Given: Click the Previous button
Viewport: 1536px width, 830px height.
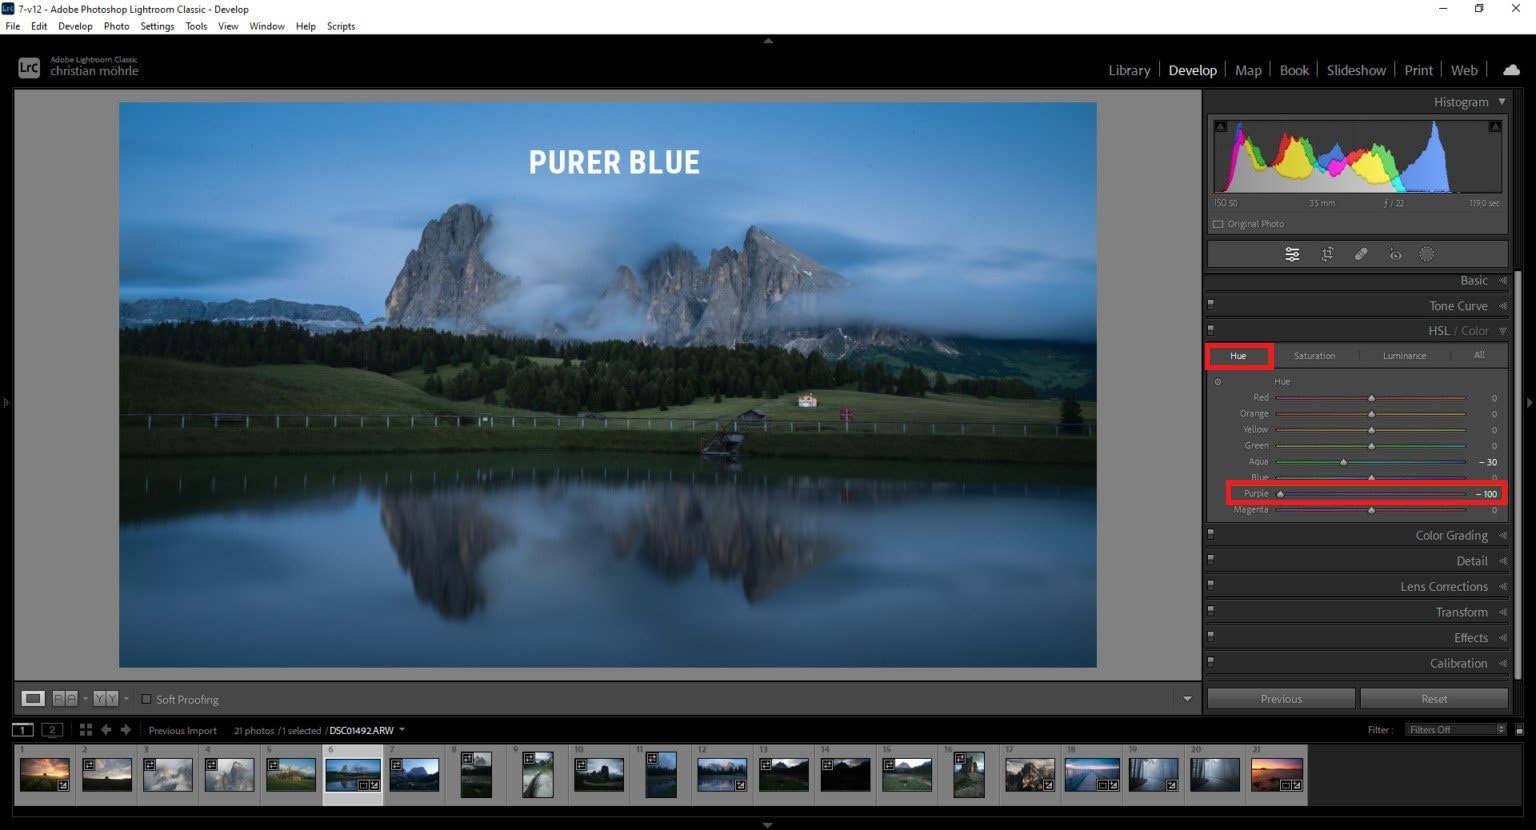Looking at the screenshot, I should [x=1281, y=699].
